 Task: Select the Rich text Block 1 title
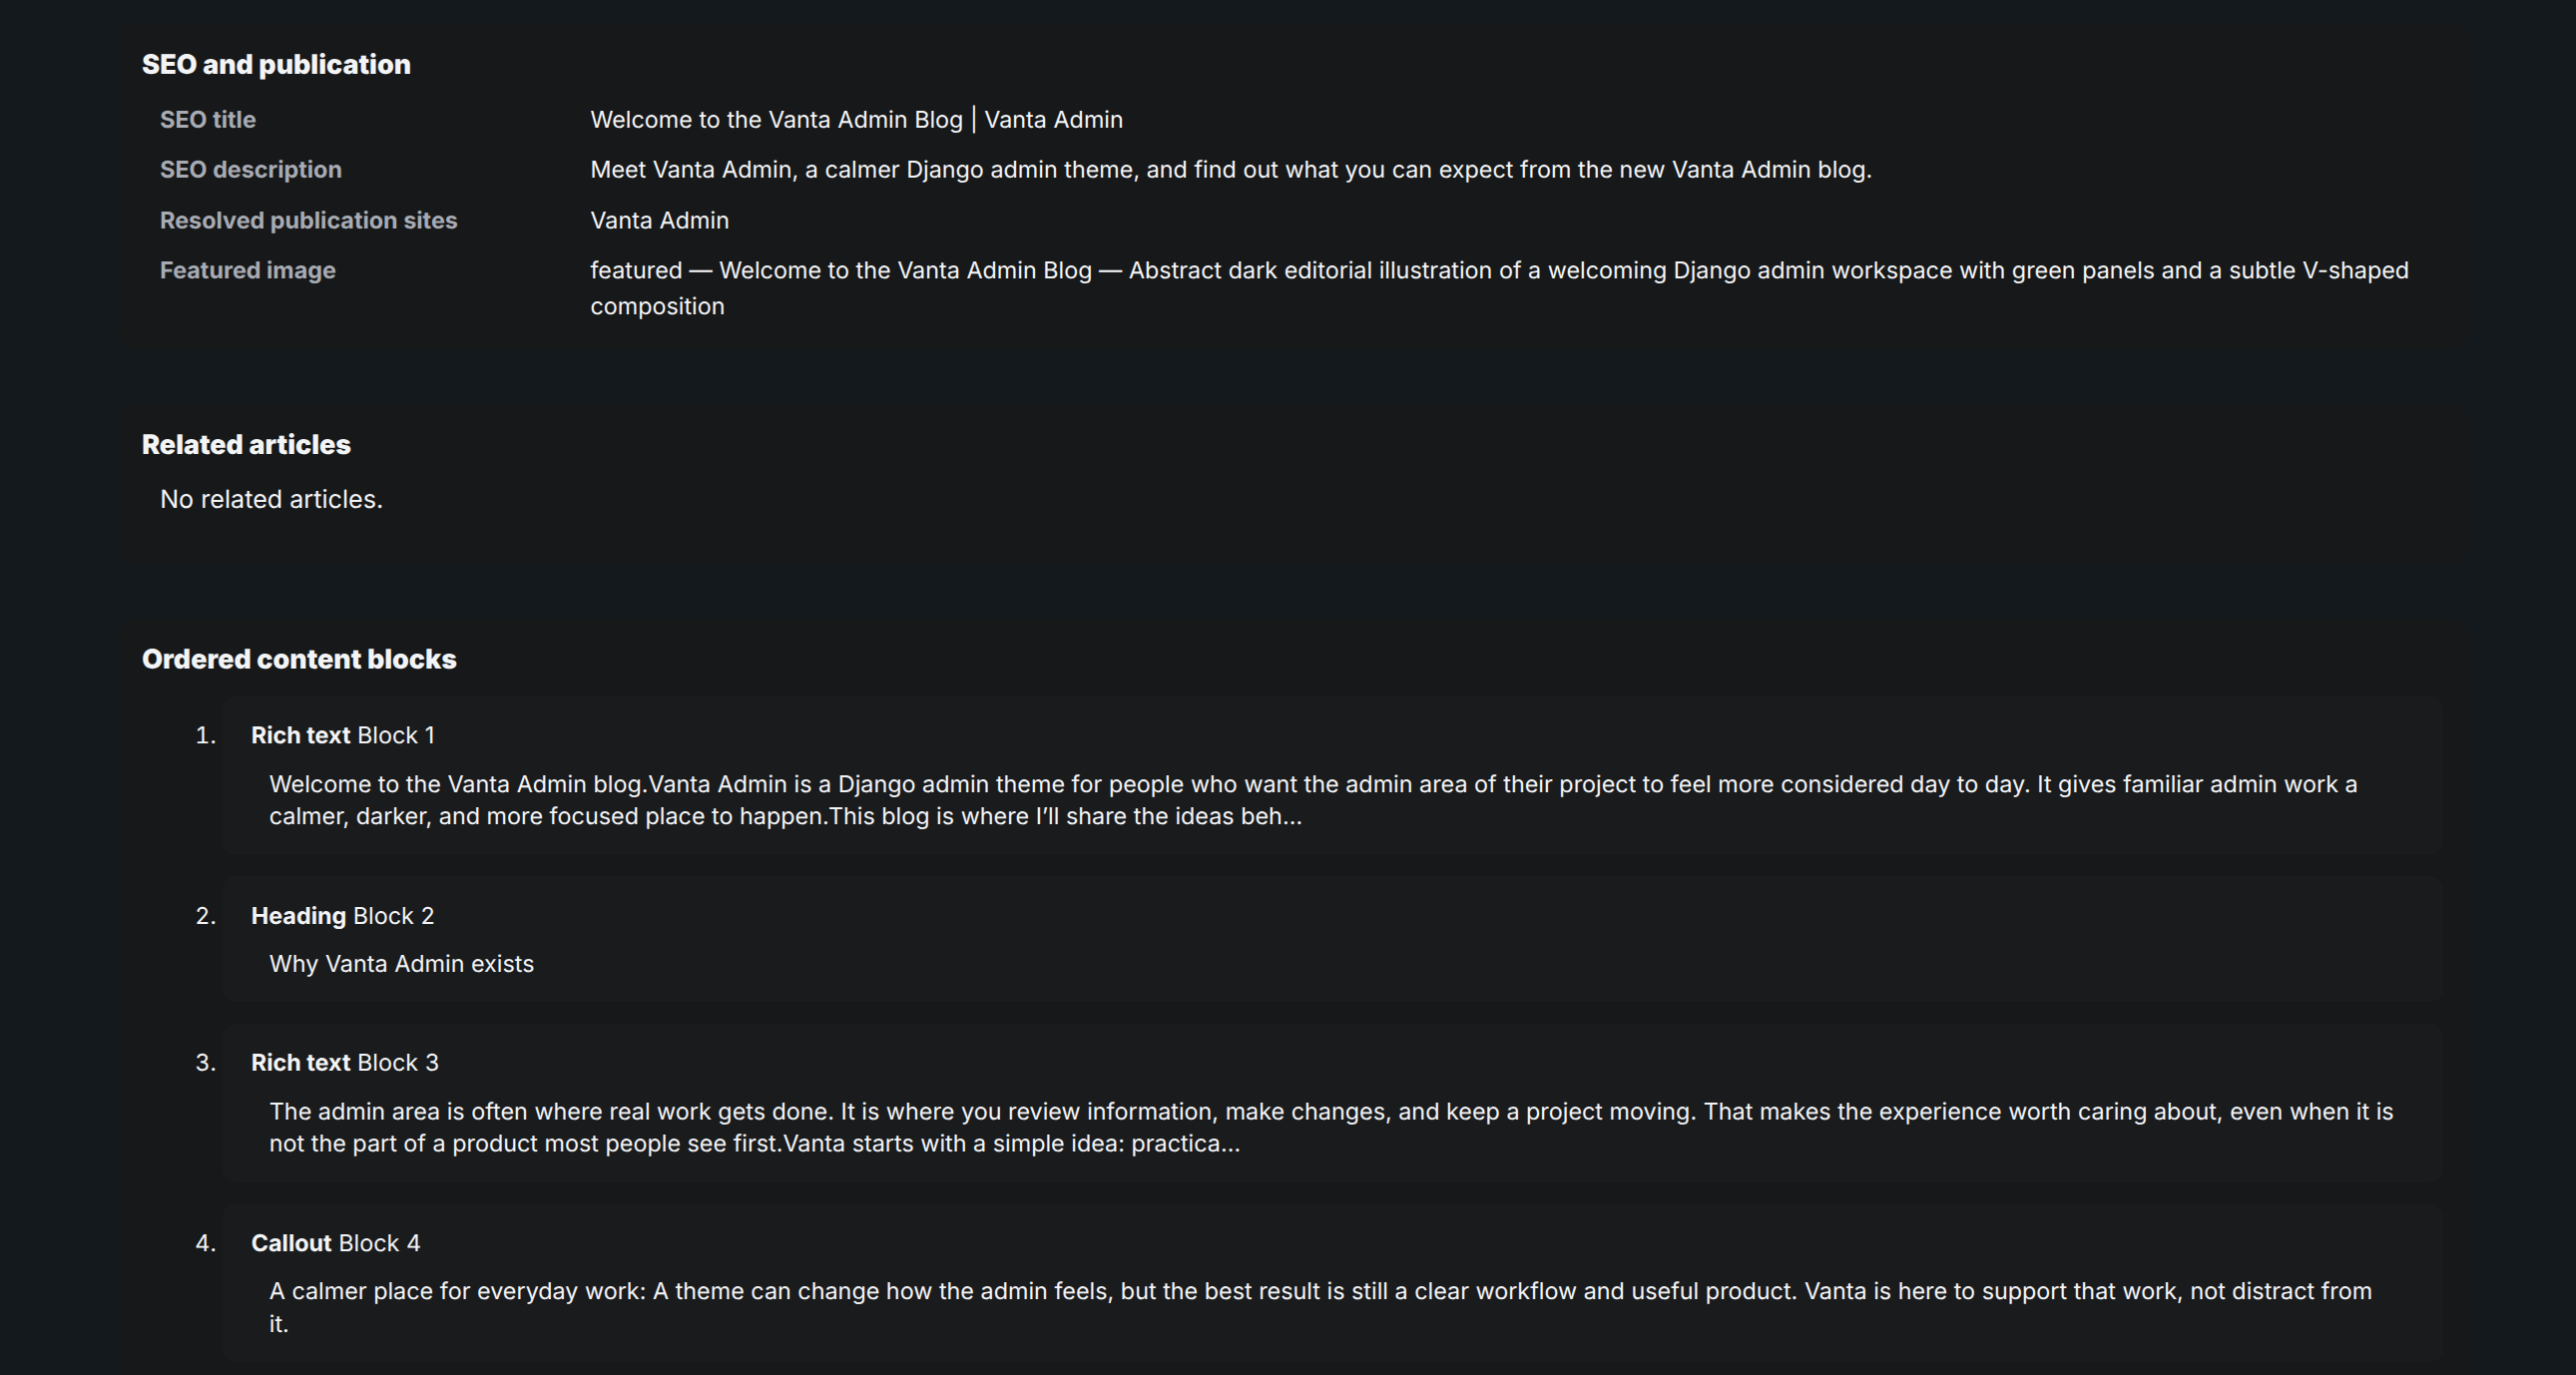[x=343, y=736]
